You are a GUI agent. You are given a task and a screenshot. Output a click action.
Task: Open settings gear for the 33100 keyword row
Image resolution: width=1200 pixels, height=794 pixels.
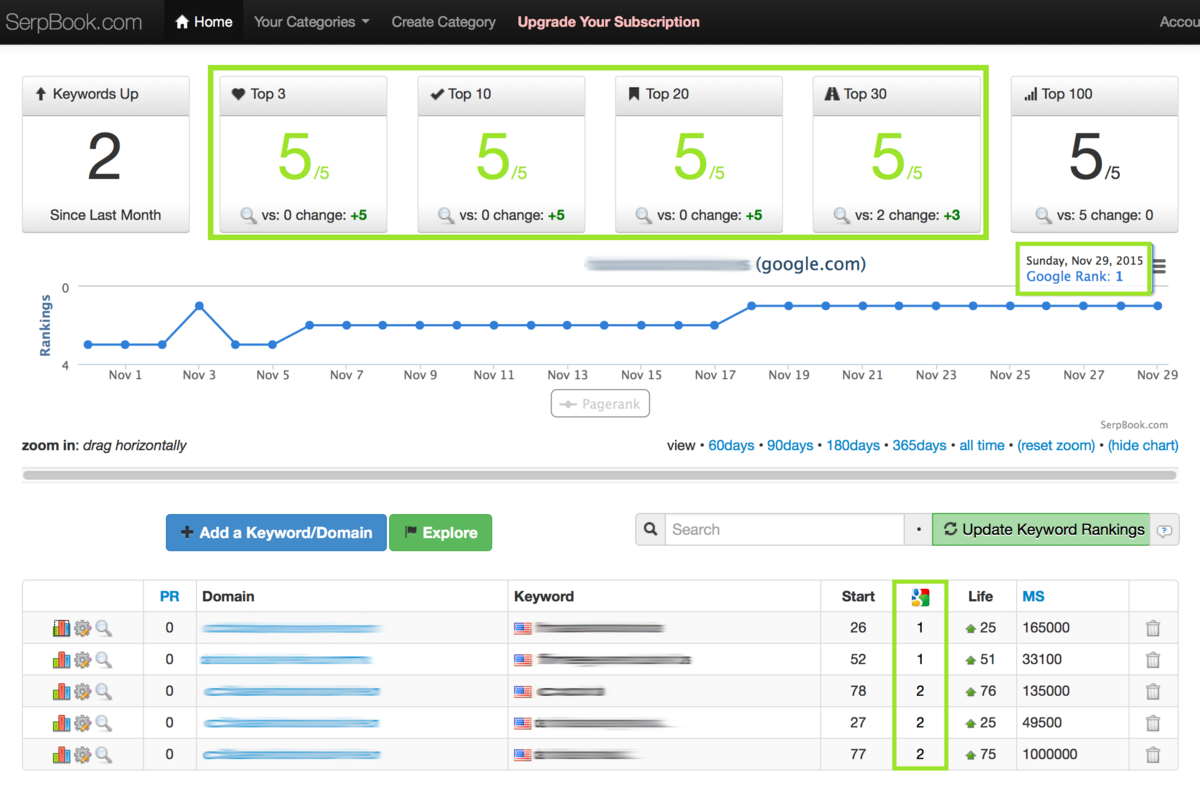(x=82, y=660)
